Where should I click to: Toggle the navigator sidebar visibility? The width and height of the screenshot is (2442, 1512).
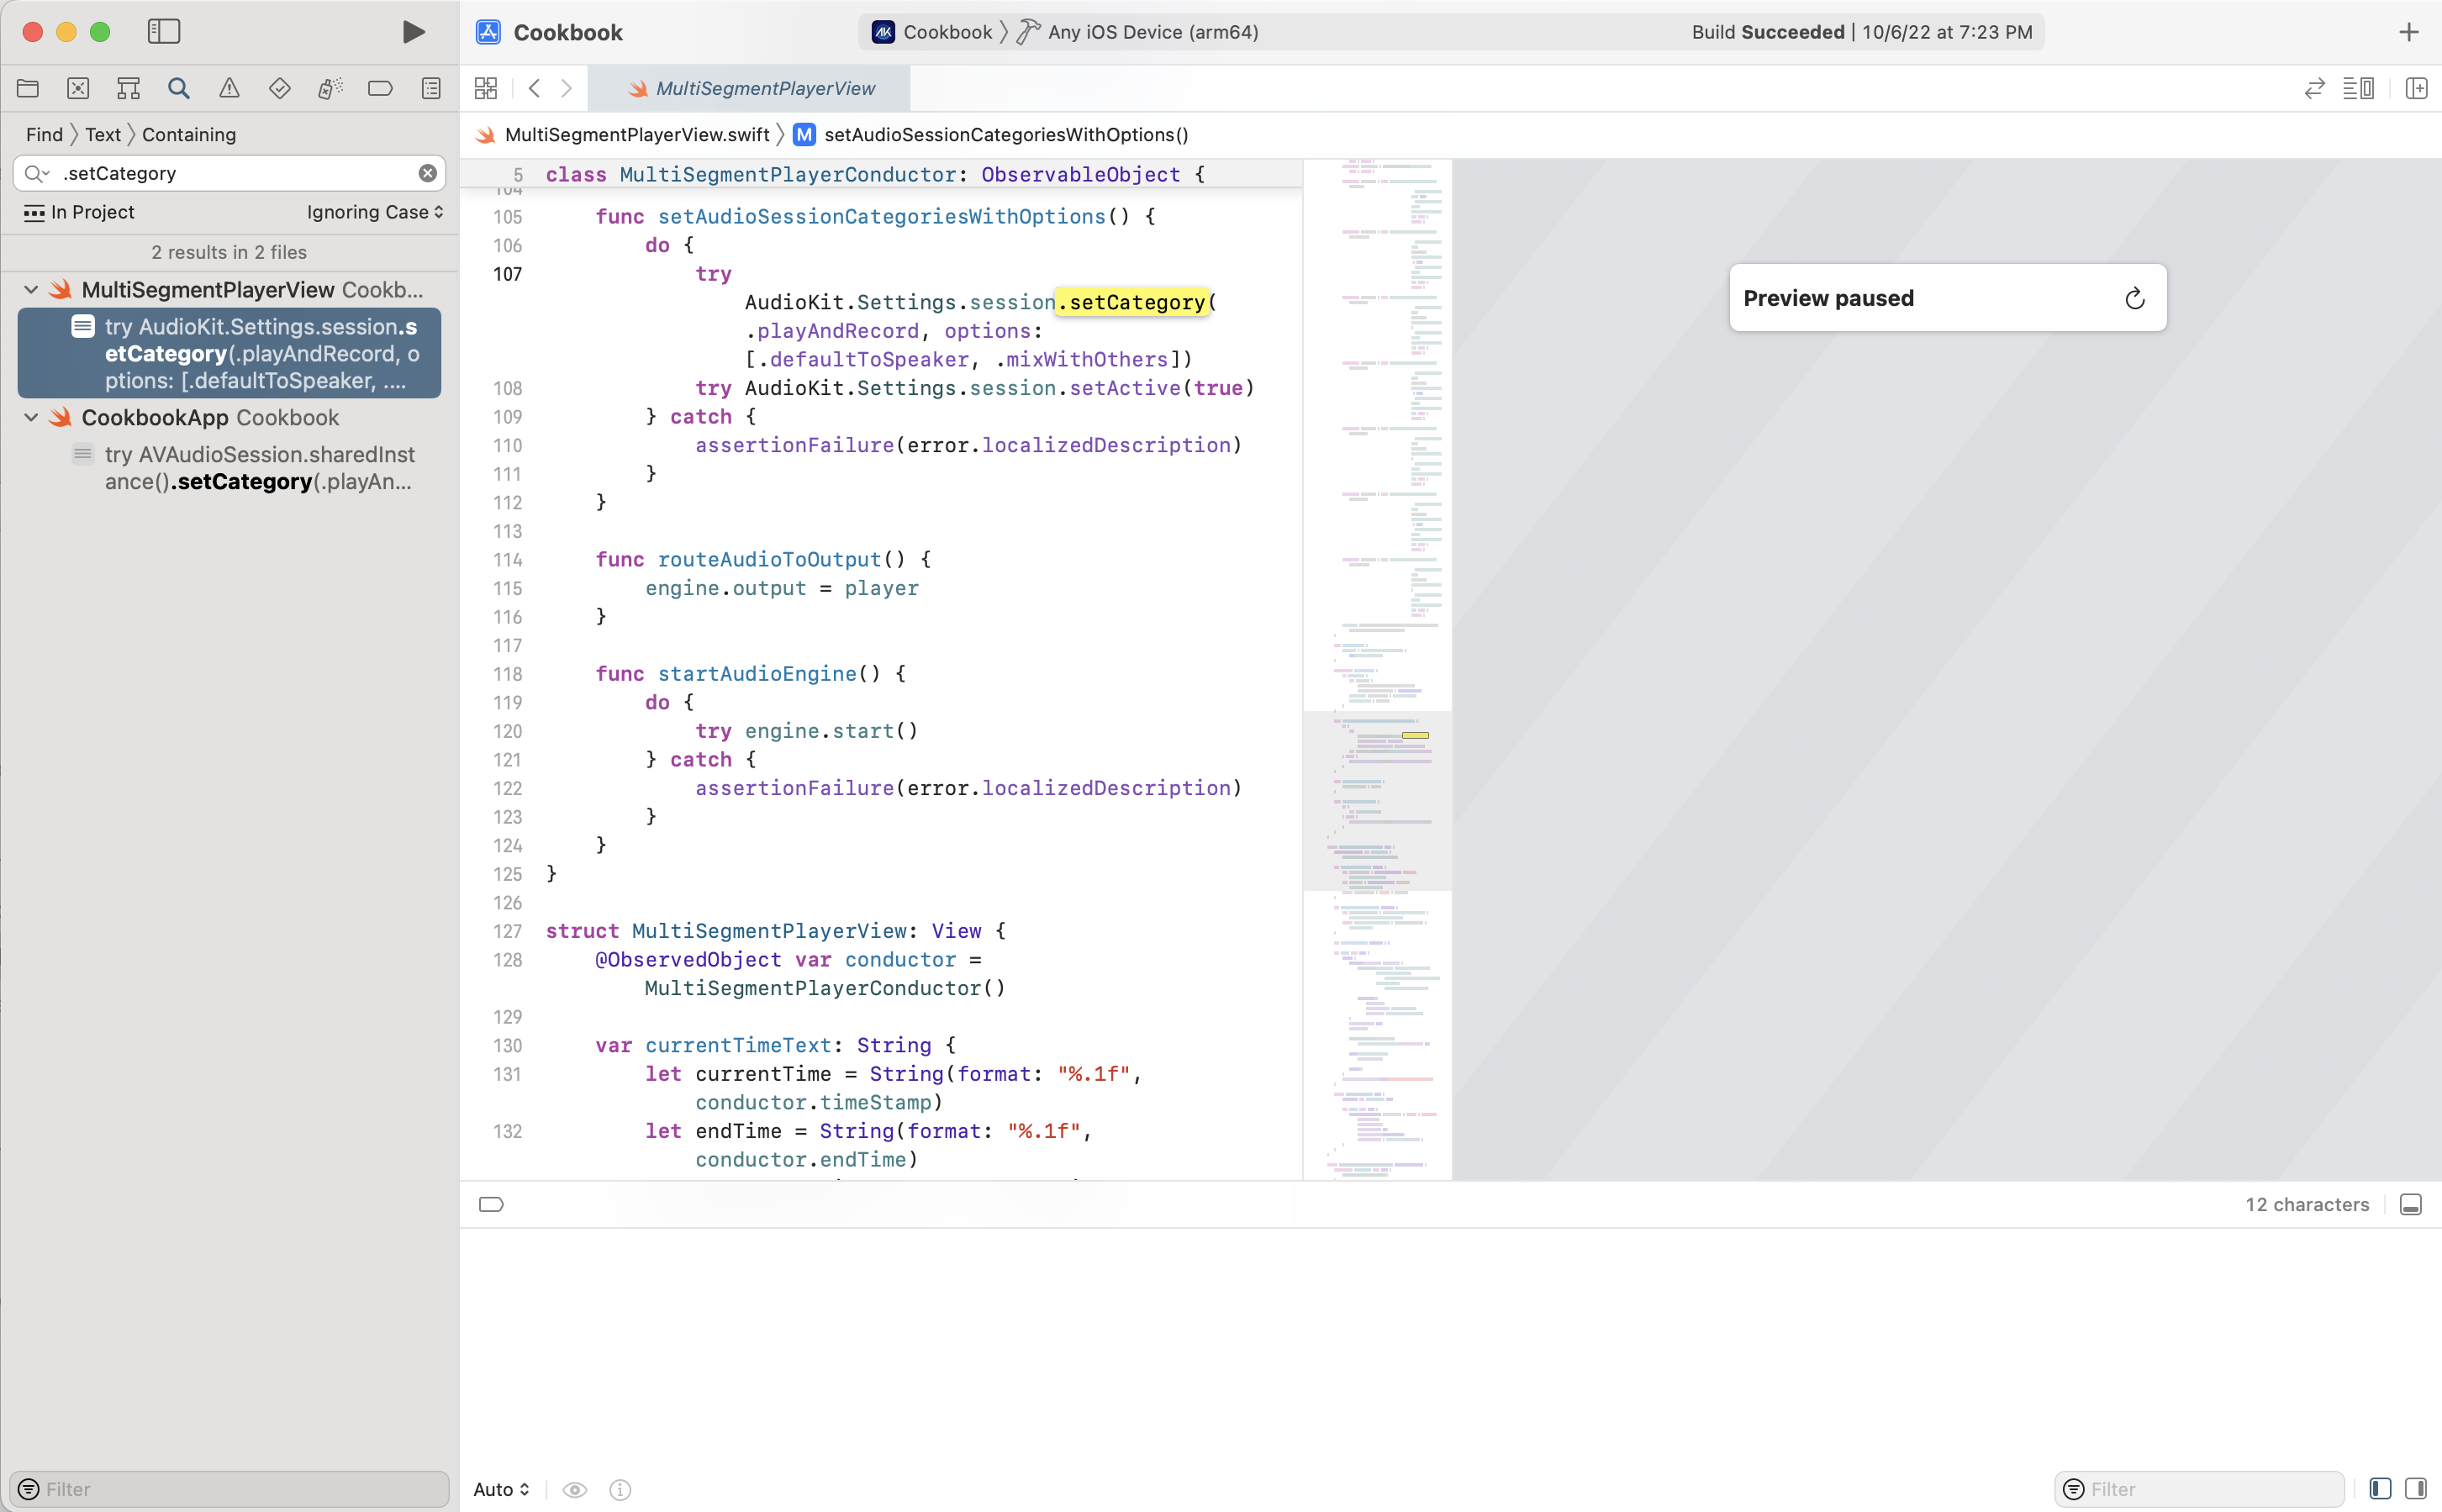164,32
